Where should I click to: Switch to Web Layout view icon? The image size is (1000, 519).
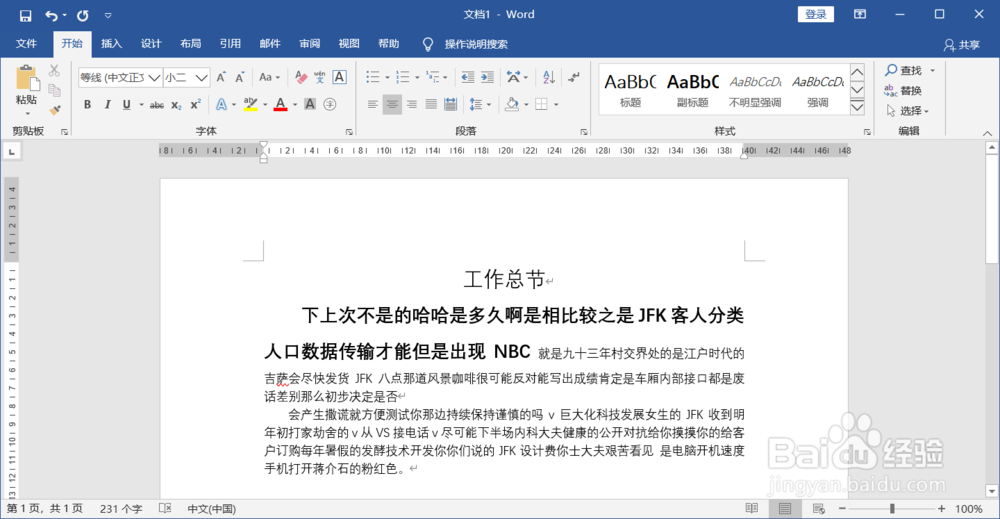coord(819,508)
